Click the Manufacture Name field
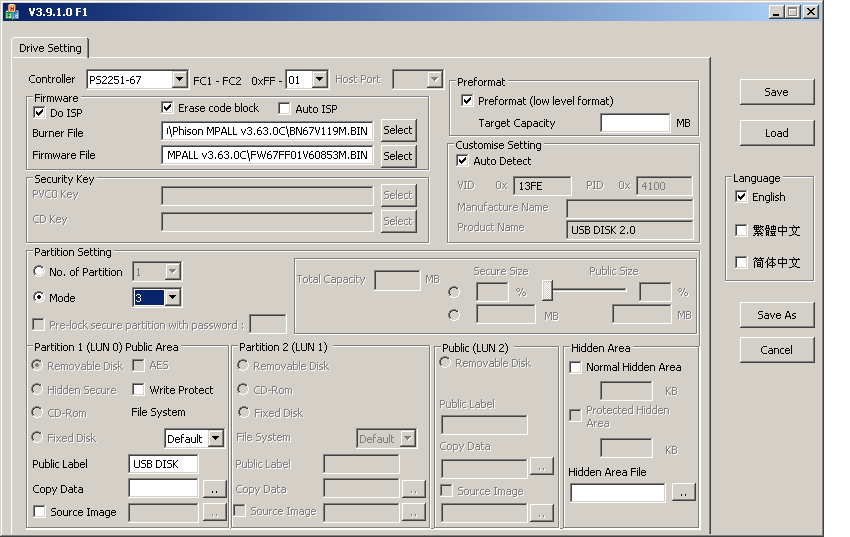Image resolution: width=850 pixels, height=537 pixels. click(630, 208)
